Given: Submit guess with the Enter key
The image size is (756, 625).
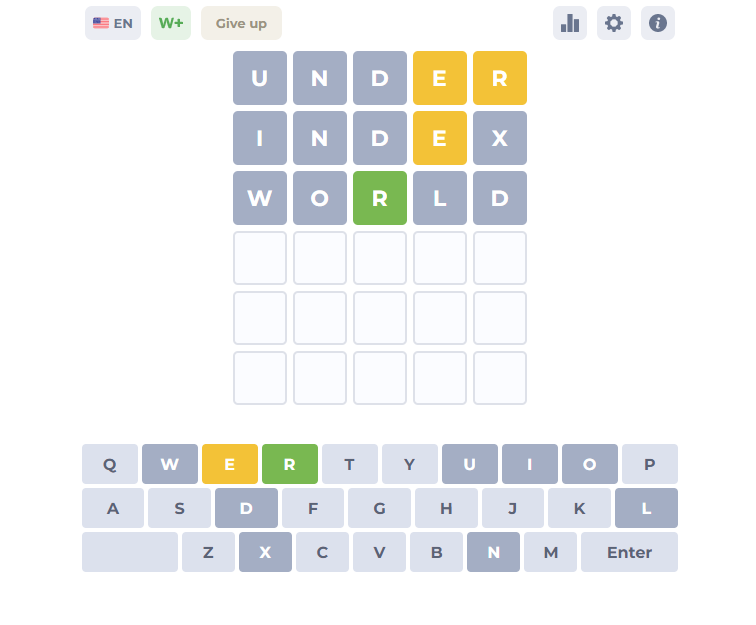Looking at the screenshot, I should (629, 552).
